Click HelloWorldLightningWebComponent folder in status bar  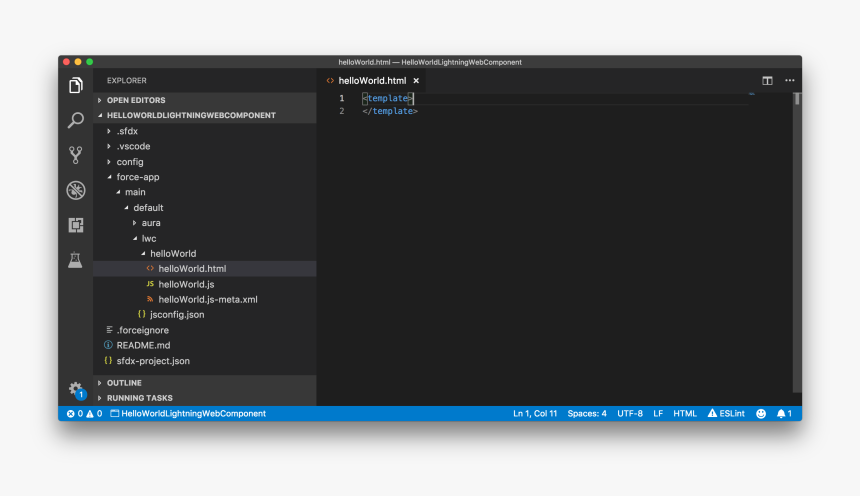point(188,414)
